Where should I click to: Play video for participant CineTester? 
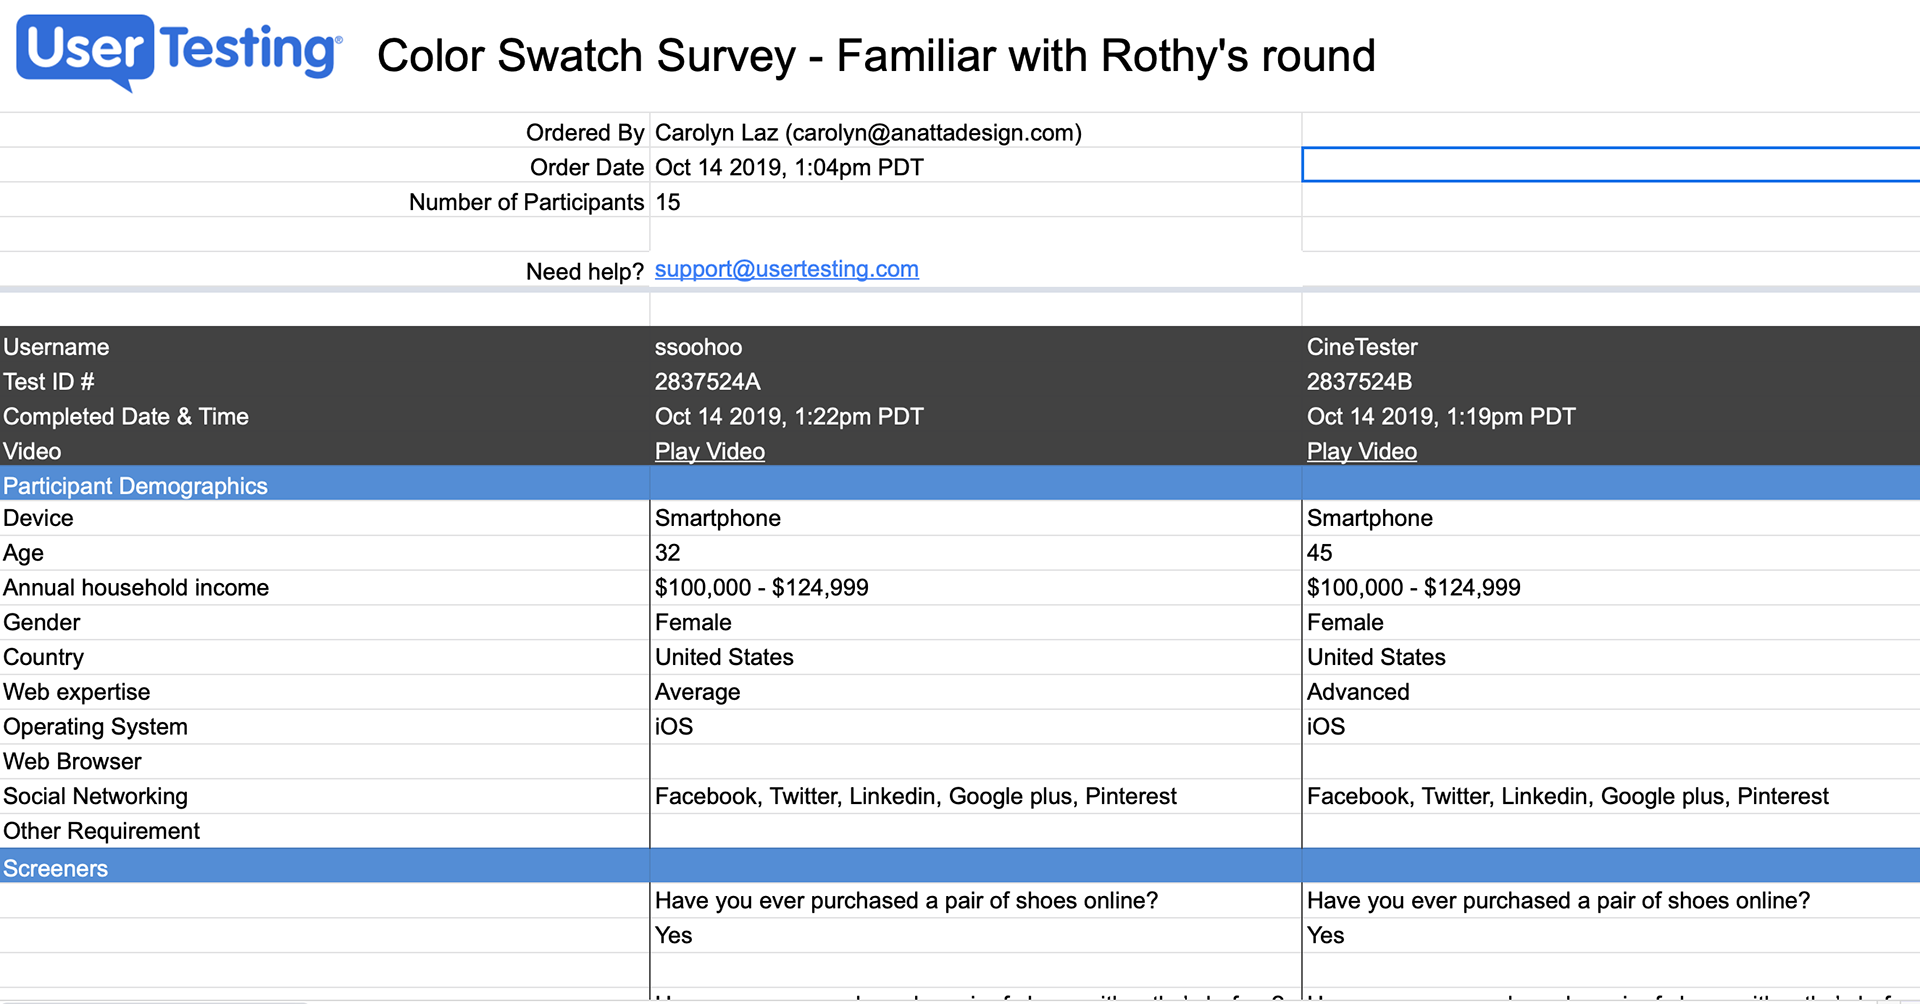pyautogui.click(x=1361, y=451)
